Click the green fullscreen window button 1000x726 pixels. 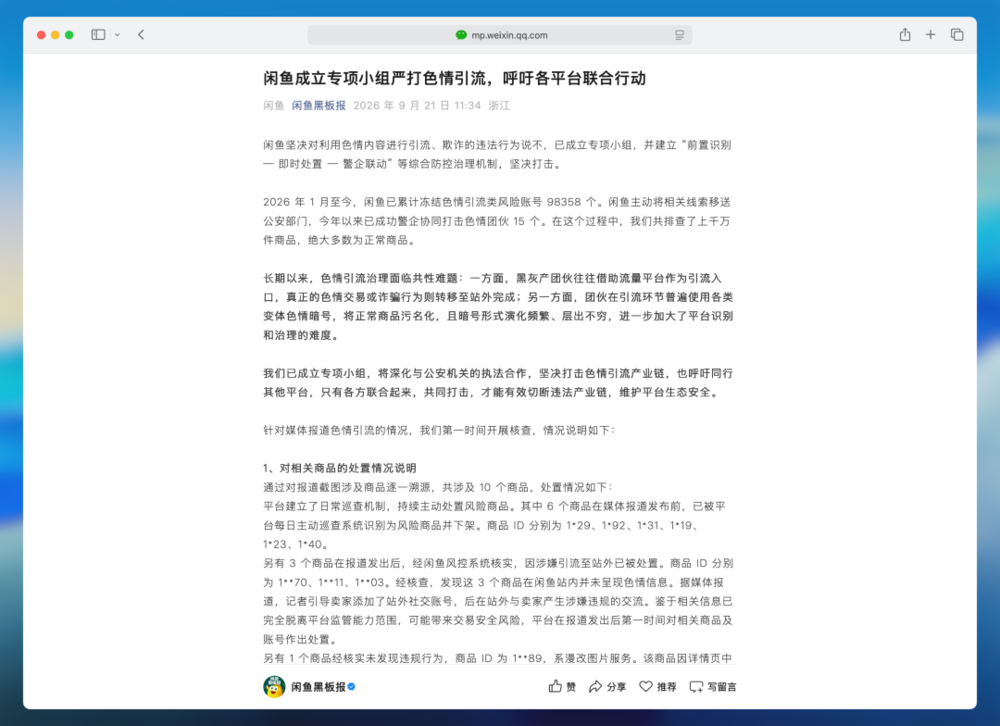click(x=69, y=35)
